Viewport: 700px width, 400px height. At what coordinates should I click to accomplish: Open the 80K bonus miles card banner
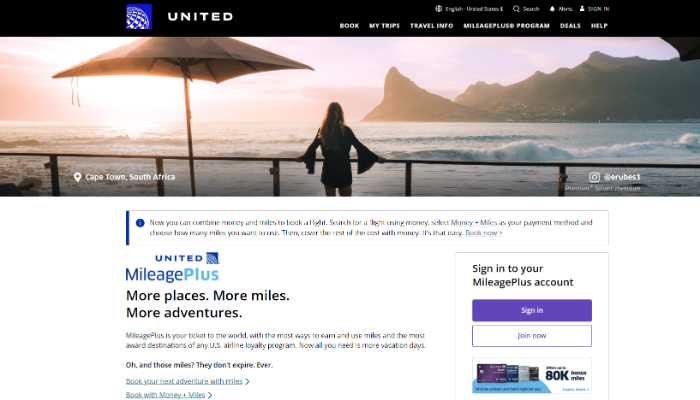(x=532, y=376)
